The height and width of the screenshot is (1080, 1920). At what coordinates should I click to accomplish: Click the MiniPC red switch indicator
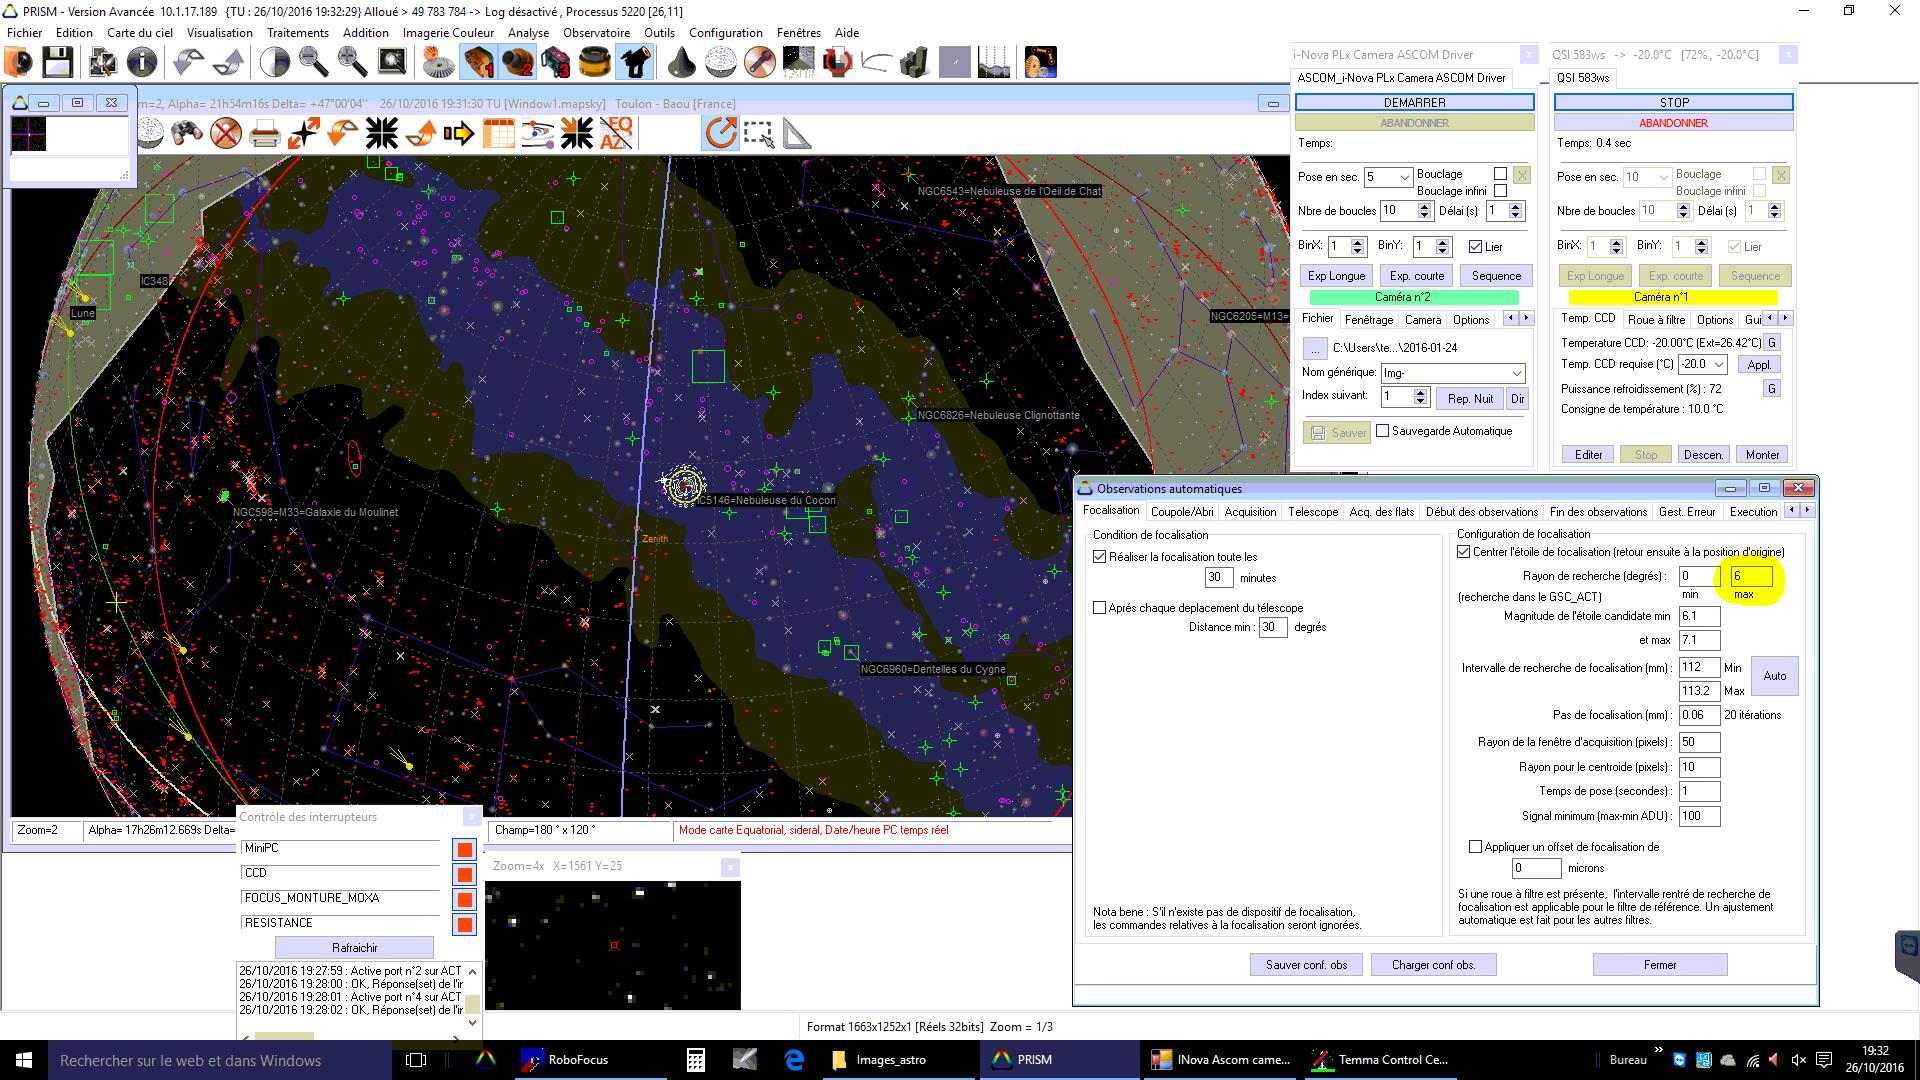coord(464,850)
